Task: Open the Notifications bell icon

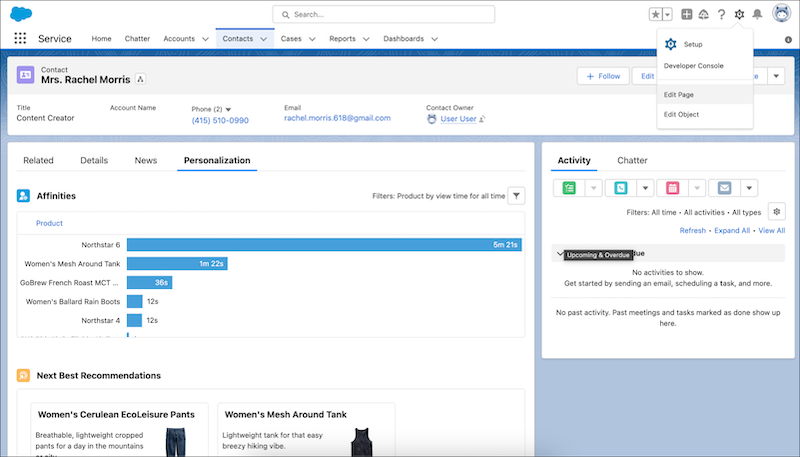Action: coord(757,14)
